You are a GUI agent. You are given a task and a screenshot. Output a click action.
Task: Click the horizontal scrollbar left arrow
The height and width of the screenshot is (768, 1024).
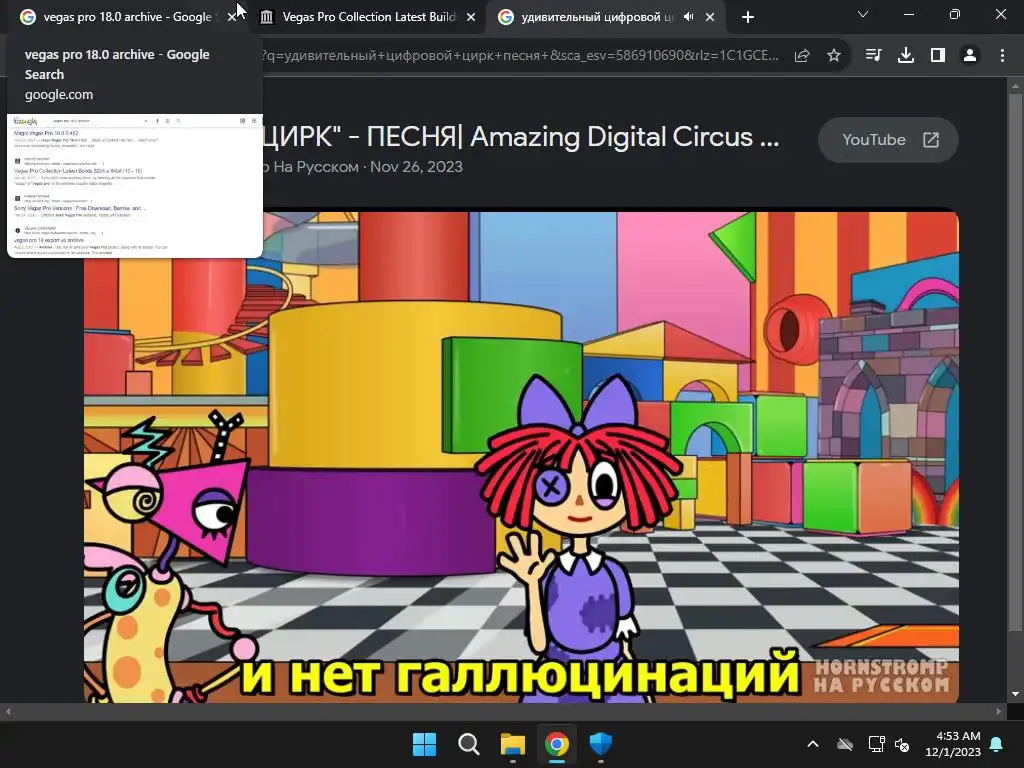click(8, 711)
